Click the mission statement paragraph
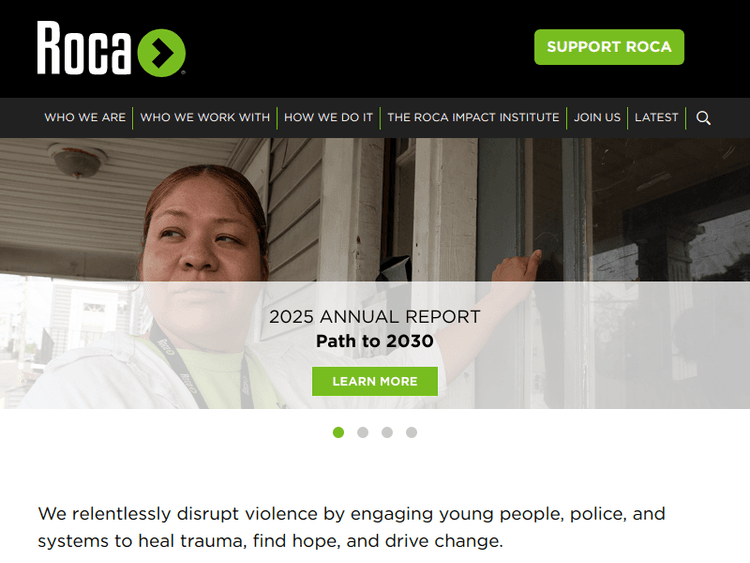This screenshot has height=563, width=750. (x=352, y=527)
